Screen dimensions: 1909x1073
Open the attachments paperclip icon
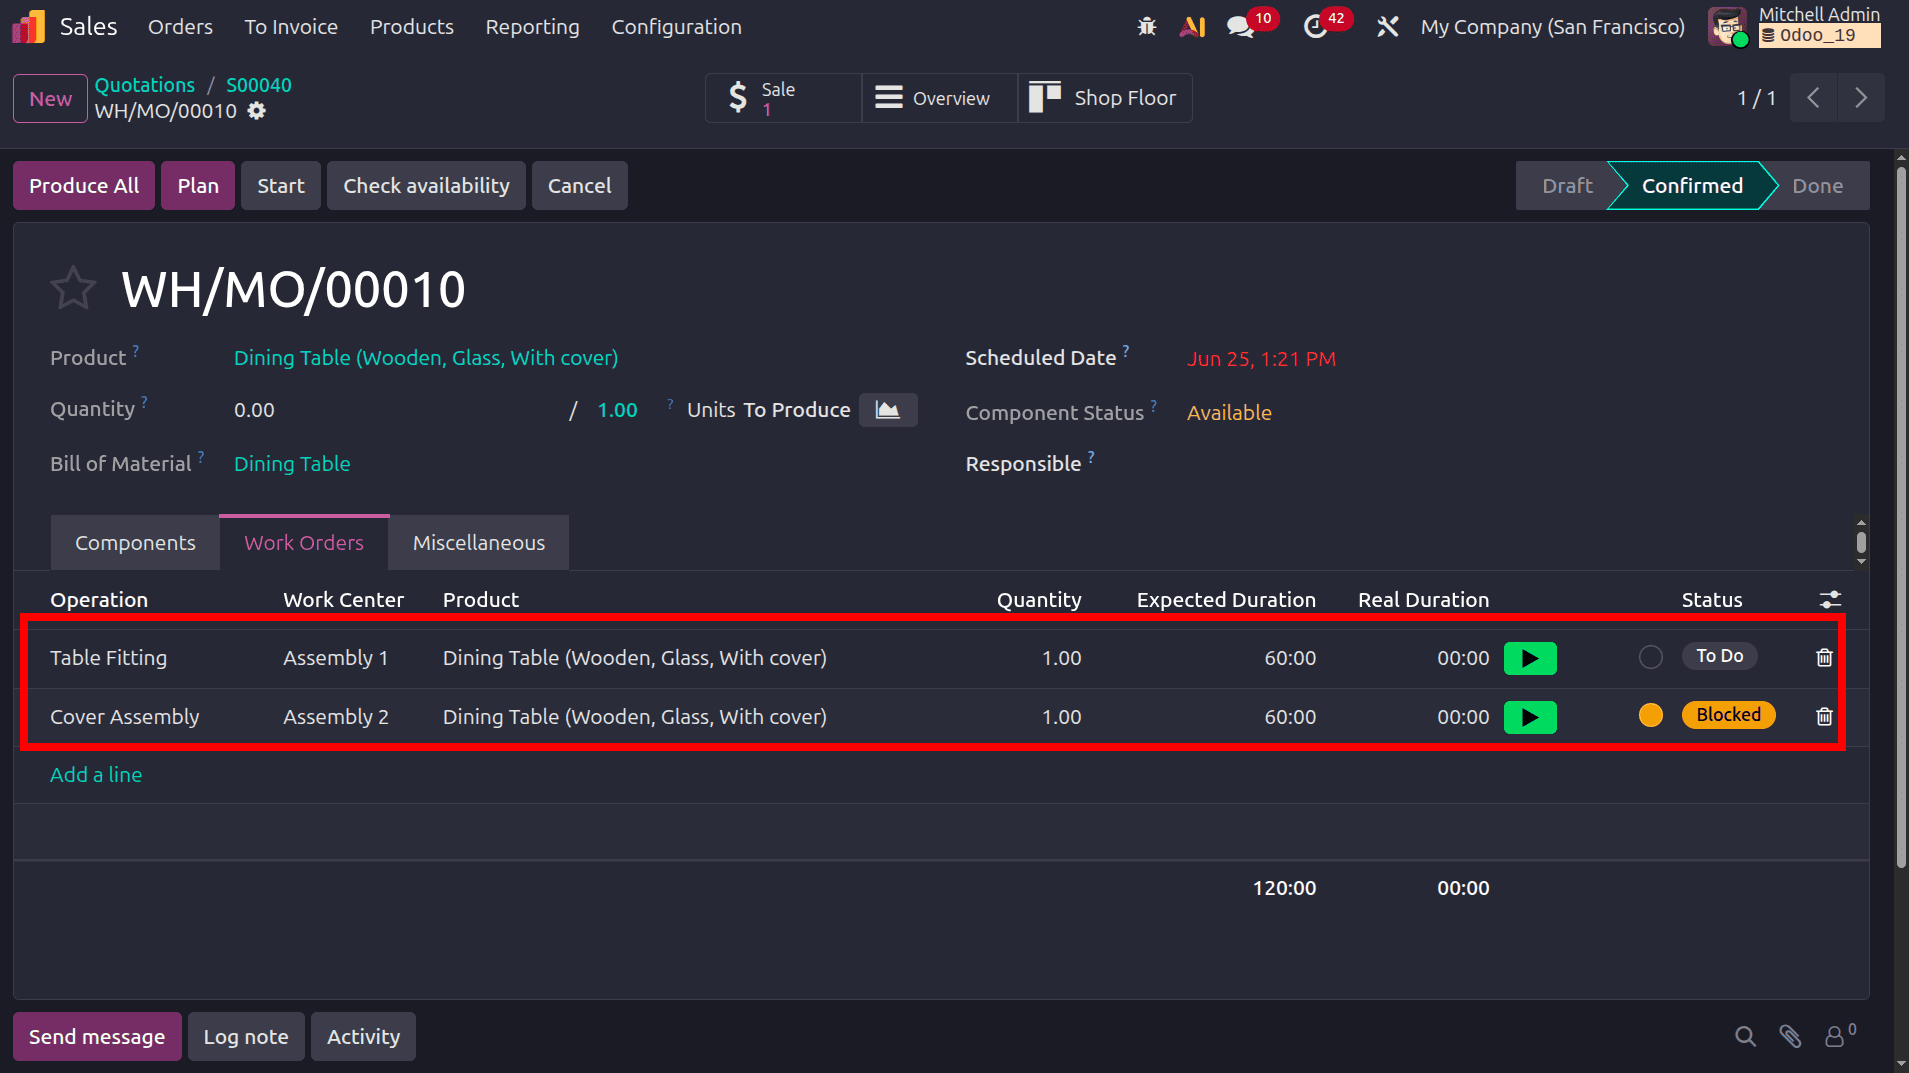click(x=1790, y=1037)
